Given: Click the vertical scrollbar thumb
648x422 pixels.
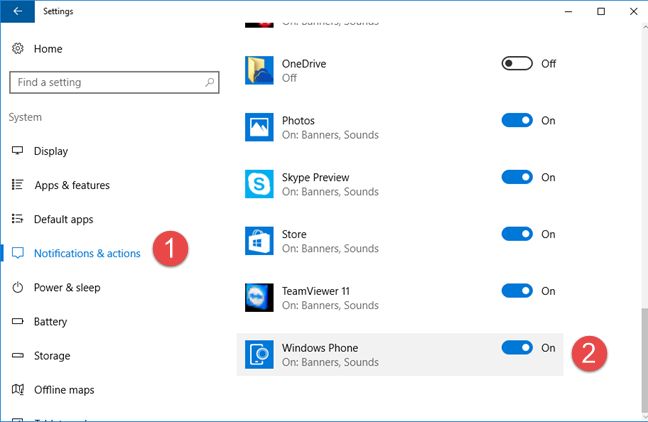Looking at the screenshot, I should (x=644, y=360).
